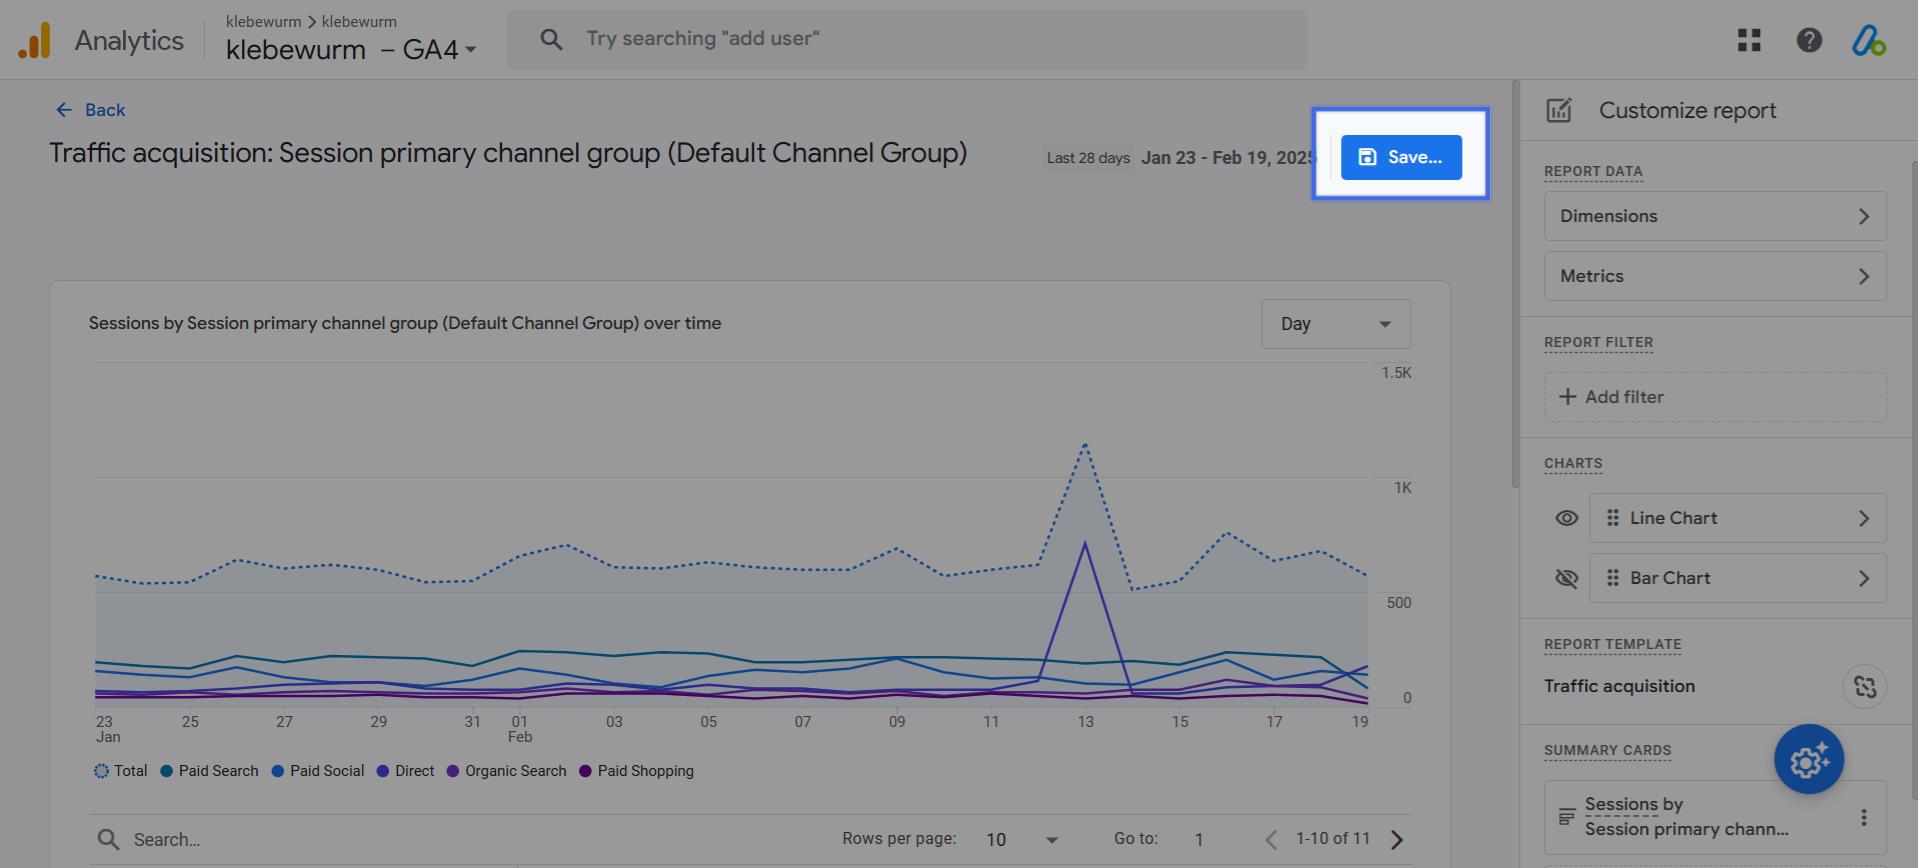Click the Google Analytics logo
The height and width of the screenshot is (868, 1918).
point(34,41)
